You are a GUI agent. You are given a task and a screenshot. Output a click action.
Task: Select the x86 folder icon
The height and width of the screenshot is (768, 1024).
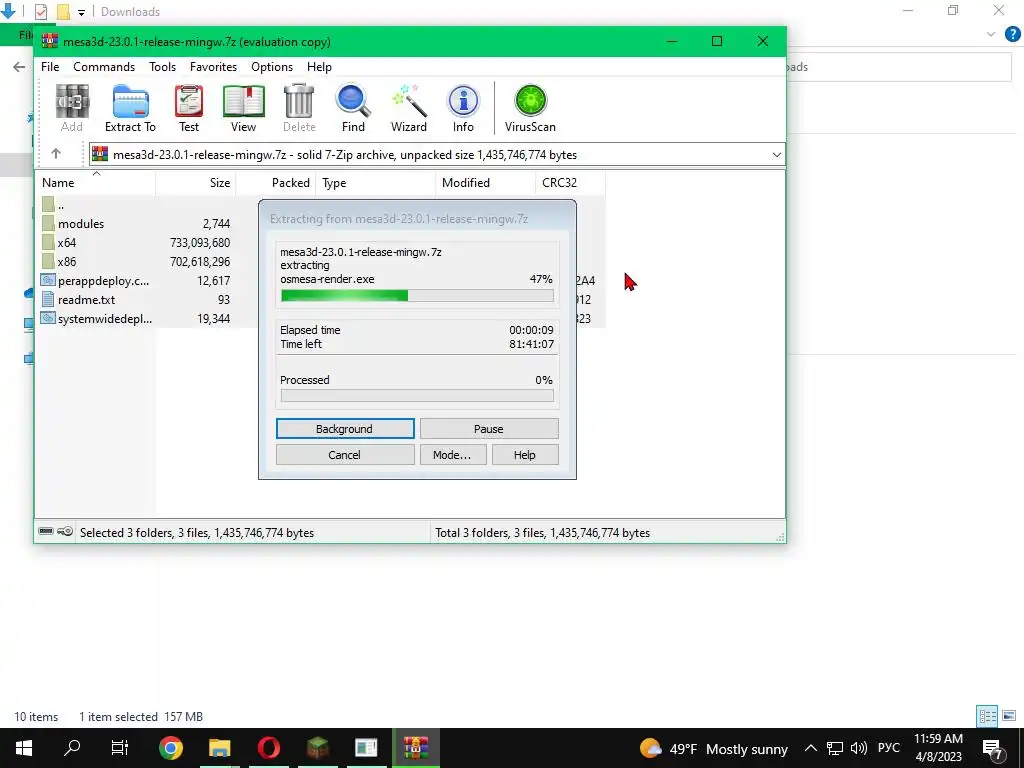[48, 261]
